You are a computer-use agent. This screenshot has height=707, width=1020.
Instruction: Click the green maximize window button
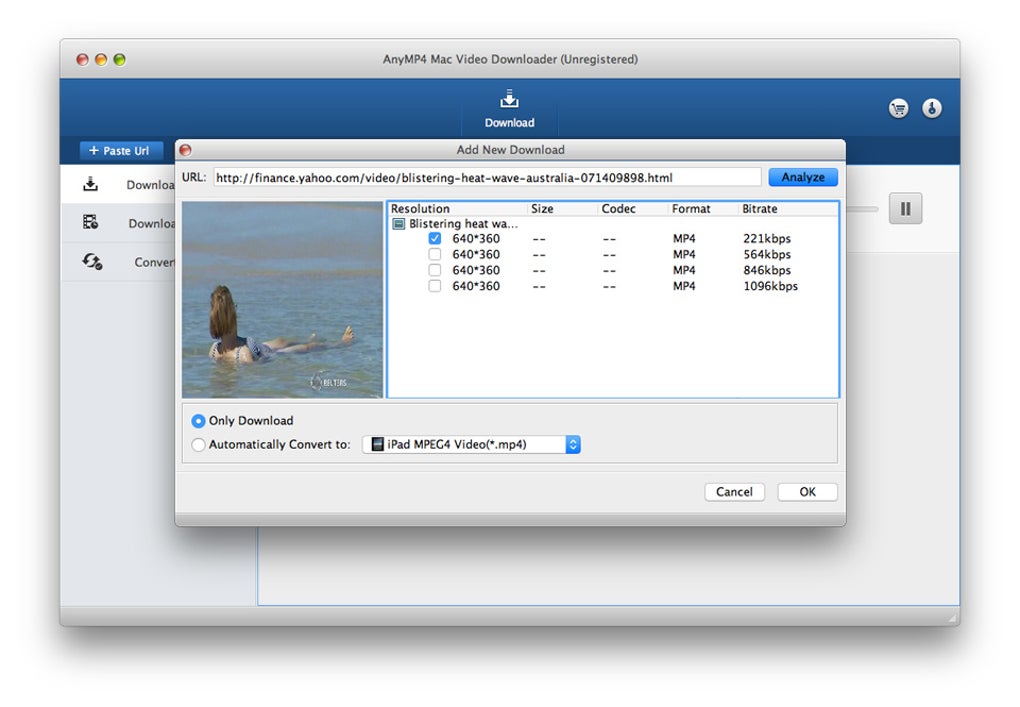(120, 60)
